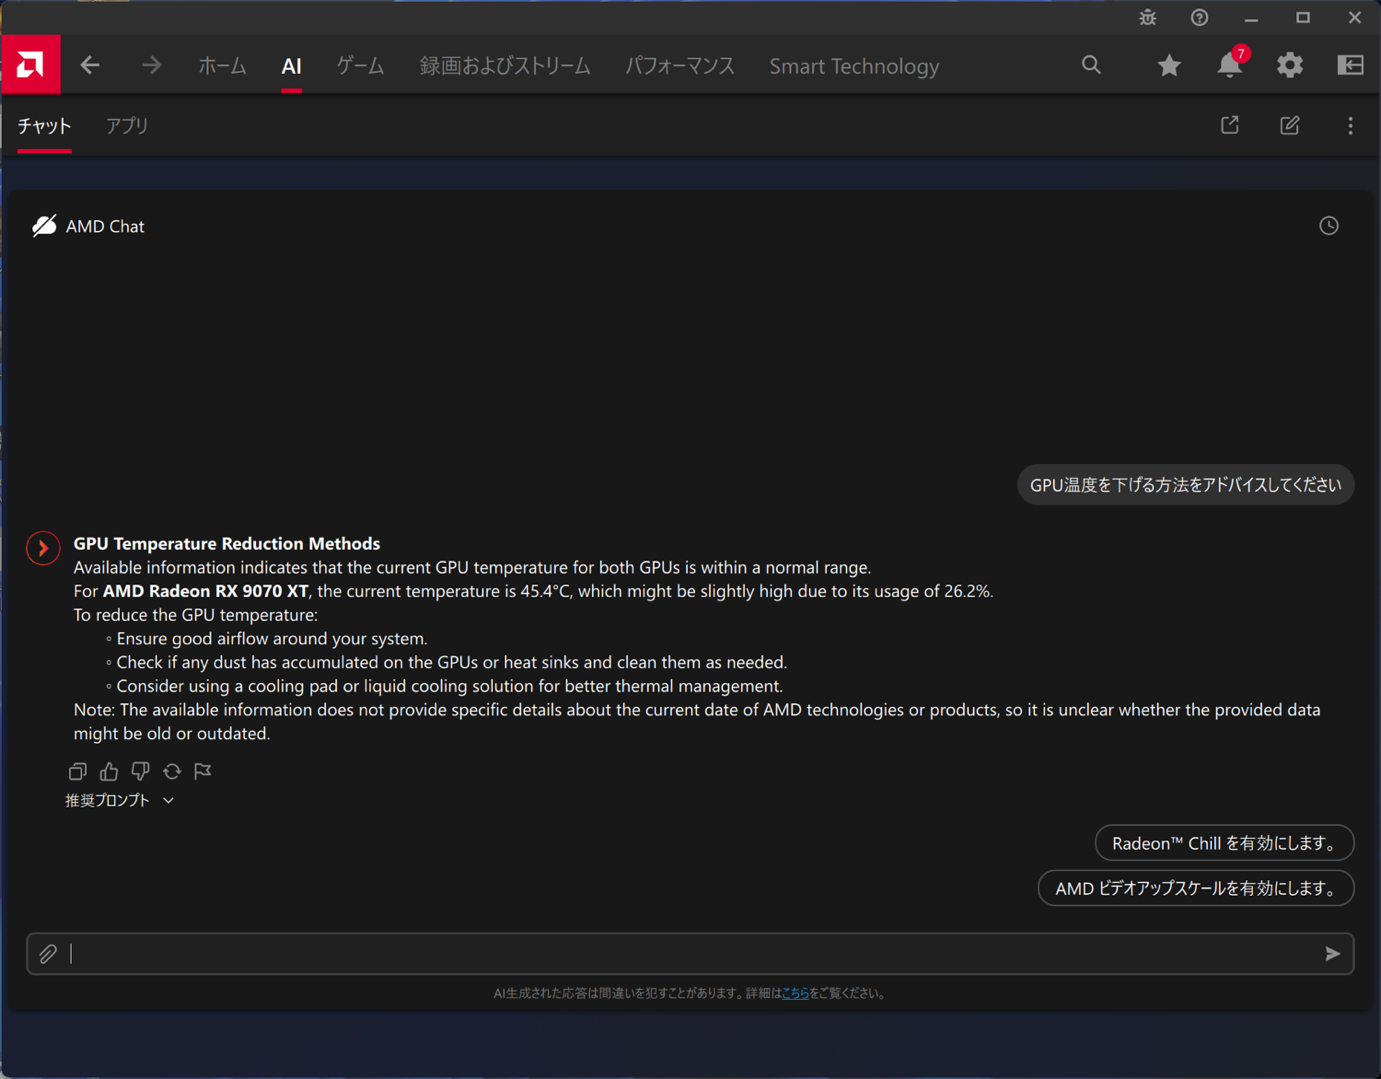Click AMD ビデオアップスケールを有効にします suggestion
1381x1079 pixels.
click(x=1196, y=888)
